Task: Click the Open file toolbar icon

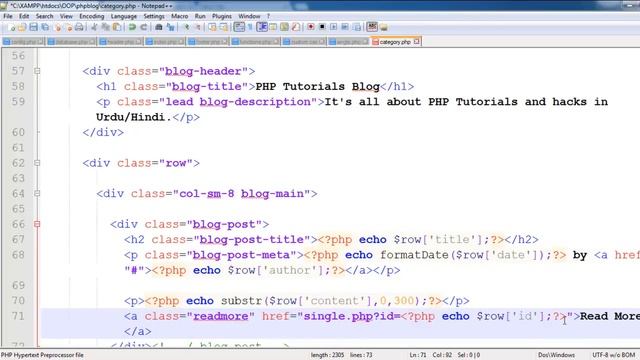Action: pos(22,27)
